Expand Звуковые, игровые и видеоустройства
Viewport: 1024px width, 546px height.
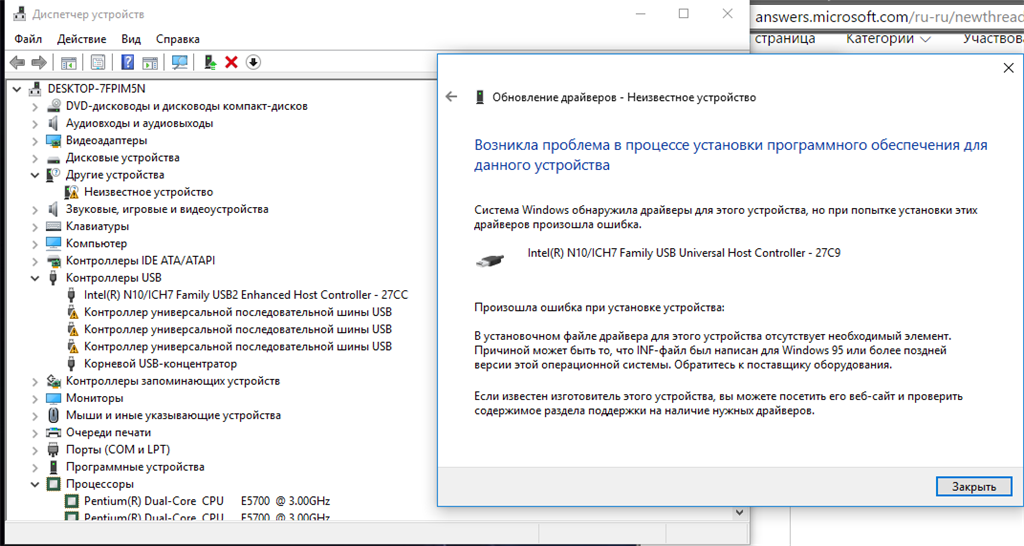coord(35,210)
